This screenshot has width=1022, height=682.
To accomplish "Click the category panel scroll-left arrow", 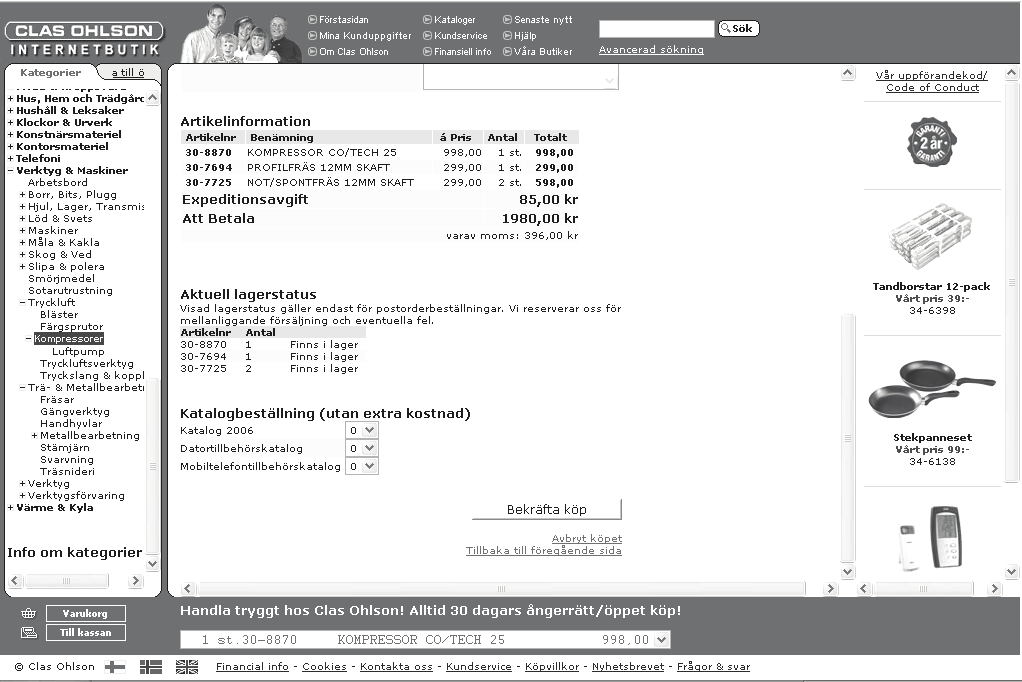I will coord(15,580).
